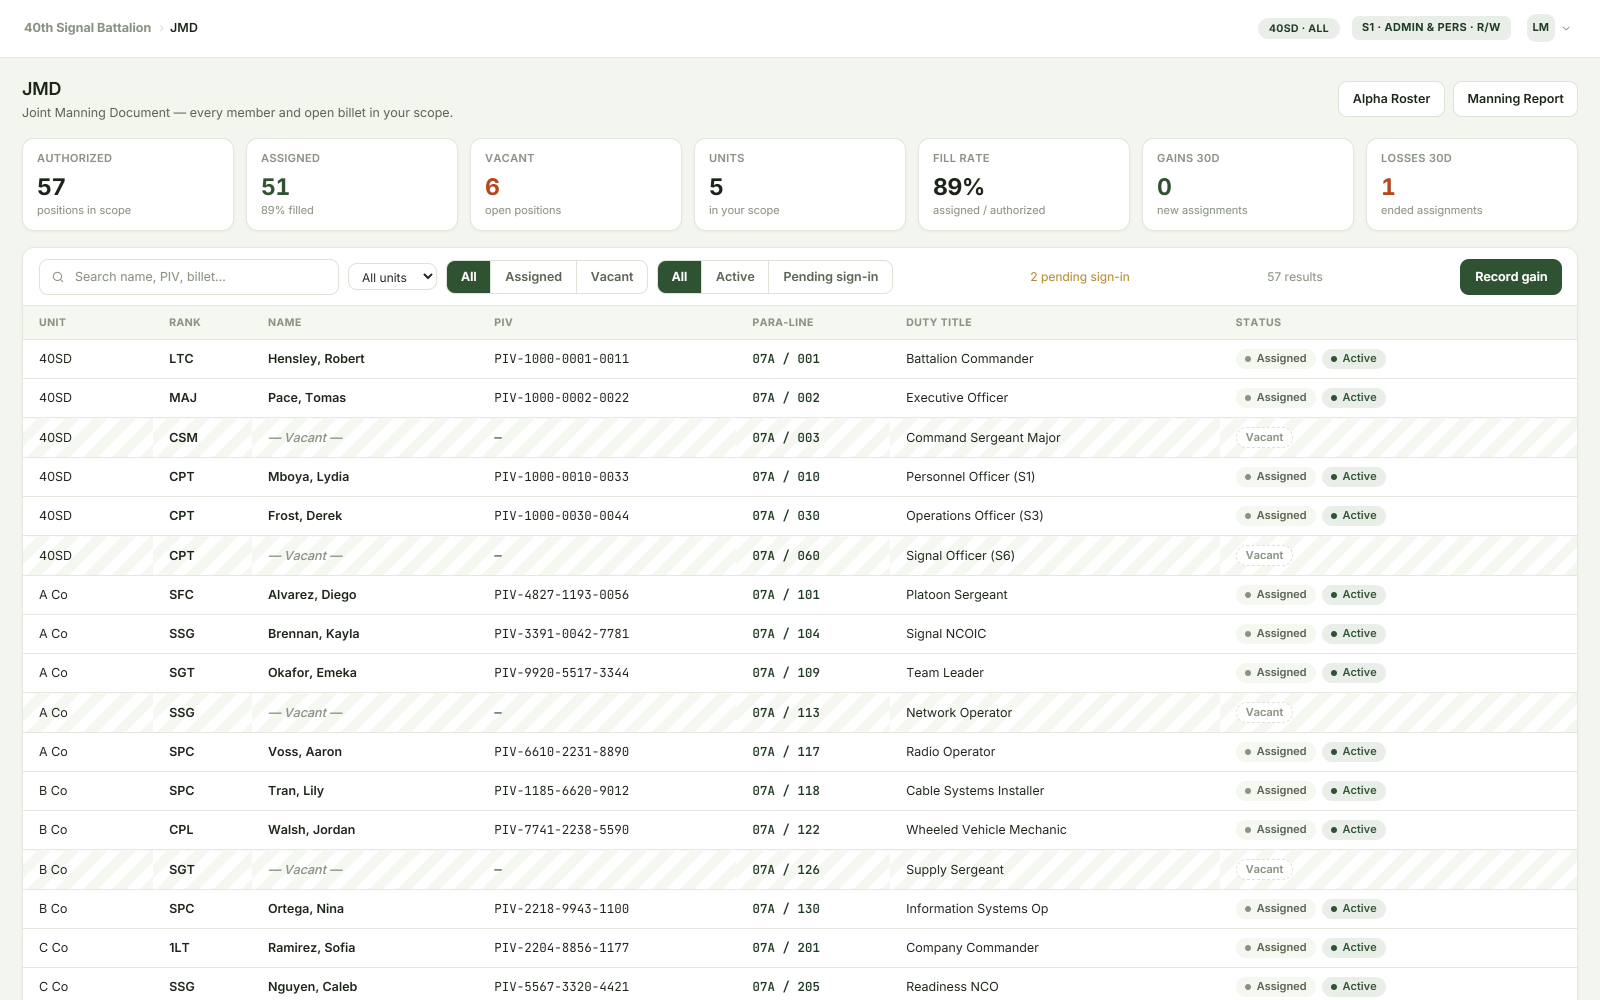Open the Manning Report
This screenshot has height=1000, width=1600.
[1515, 99]
